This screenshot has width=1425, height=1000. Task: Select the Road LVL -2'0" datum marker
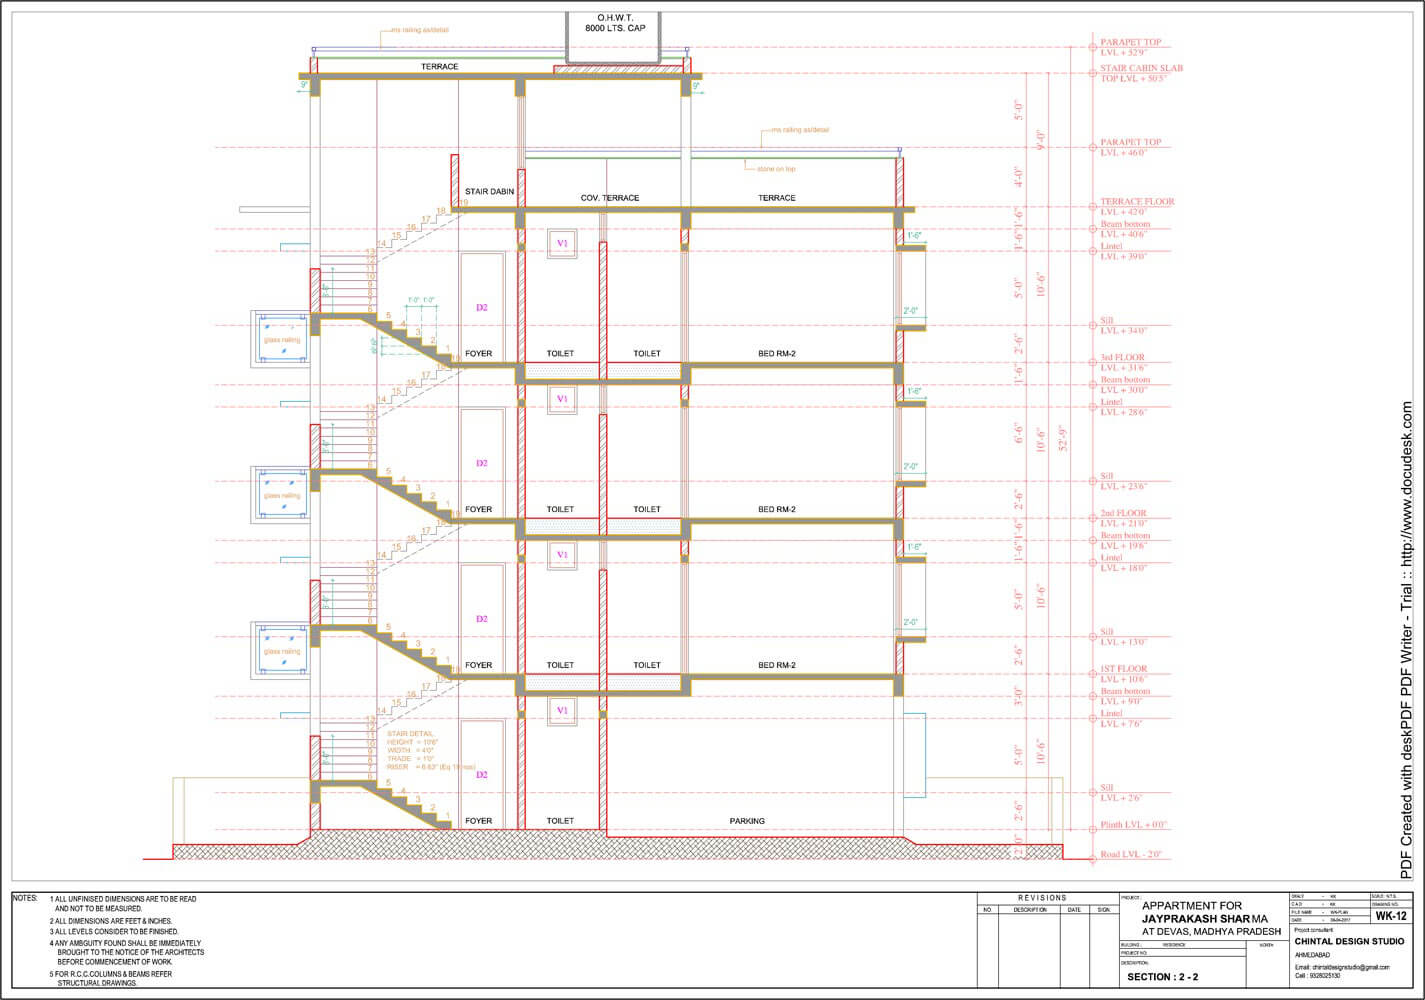point(1094,857)
